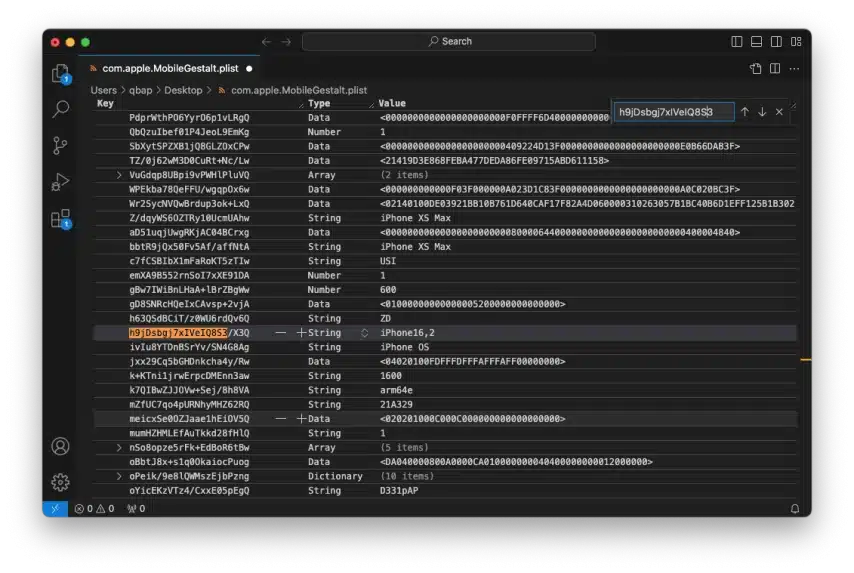Select the mumHZHMLEfAuTkkd28fHlQ key cell
854x573 pixels.
(189, 433)
